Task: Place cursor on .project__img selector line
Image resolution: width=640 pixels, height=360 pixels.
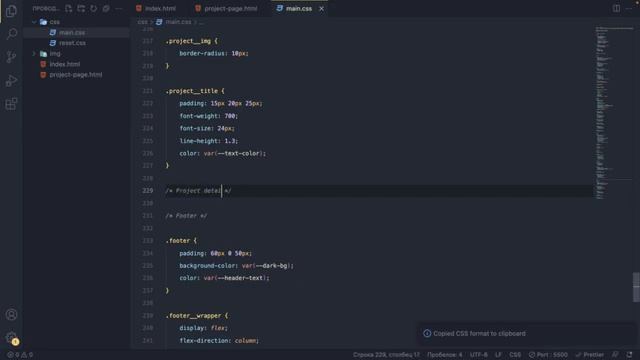Action: (x=191, y=41)
